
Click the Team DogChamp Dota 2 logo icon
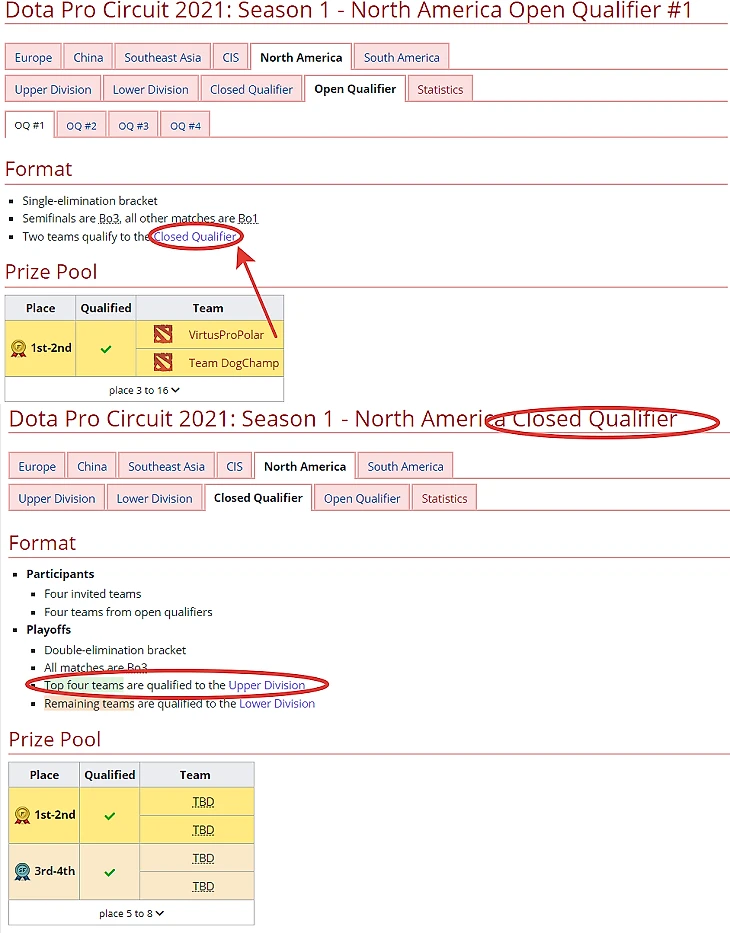[163, 362]
